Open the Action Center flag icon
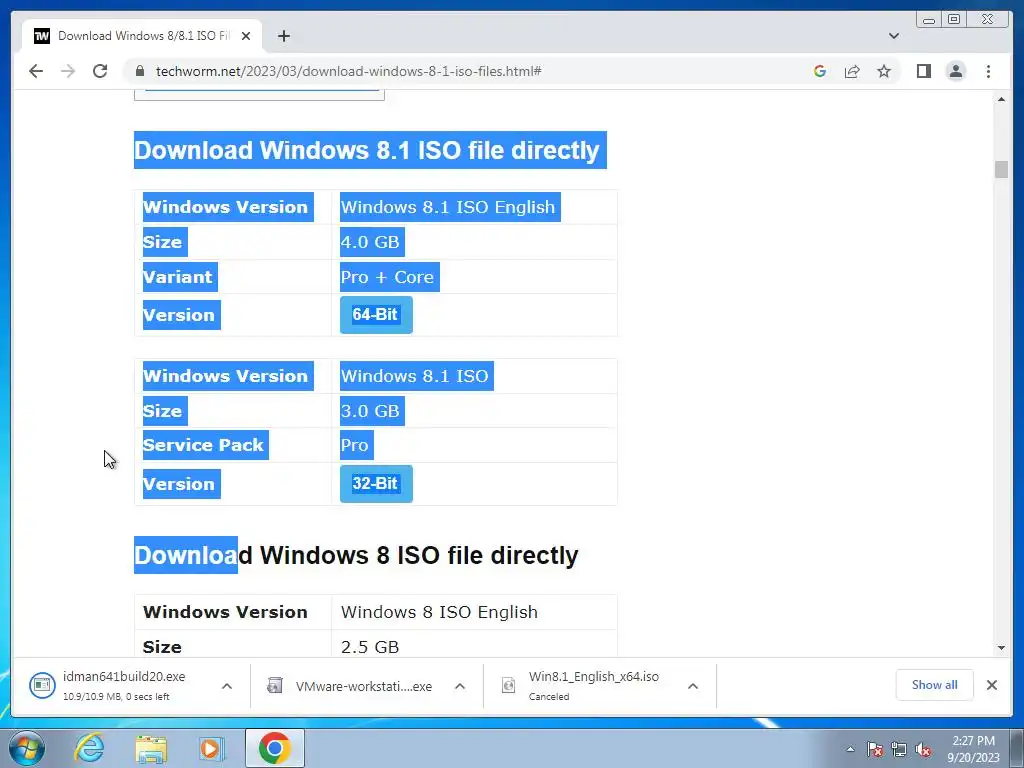 (x=875, y=749)
